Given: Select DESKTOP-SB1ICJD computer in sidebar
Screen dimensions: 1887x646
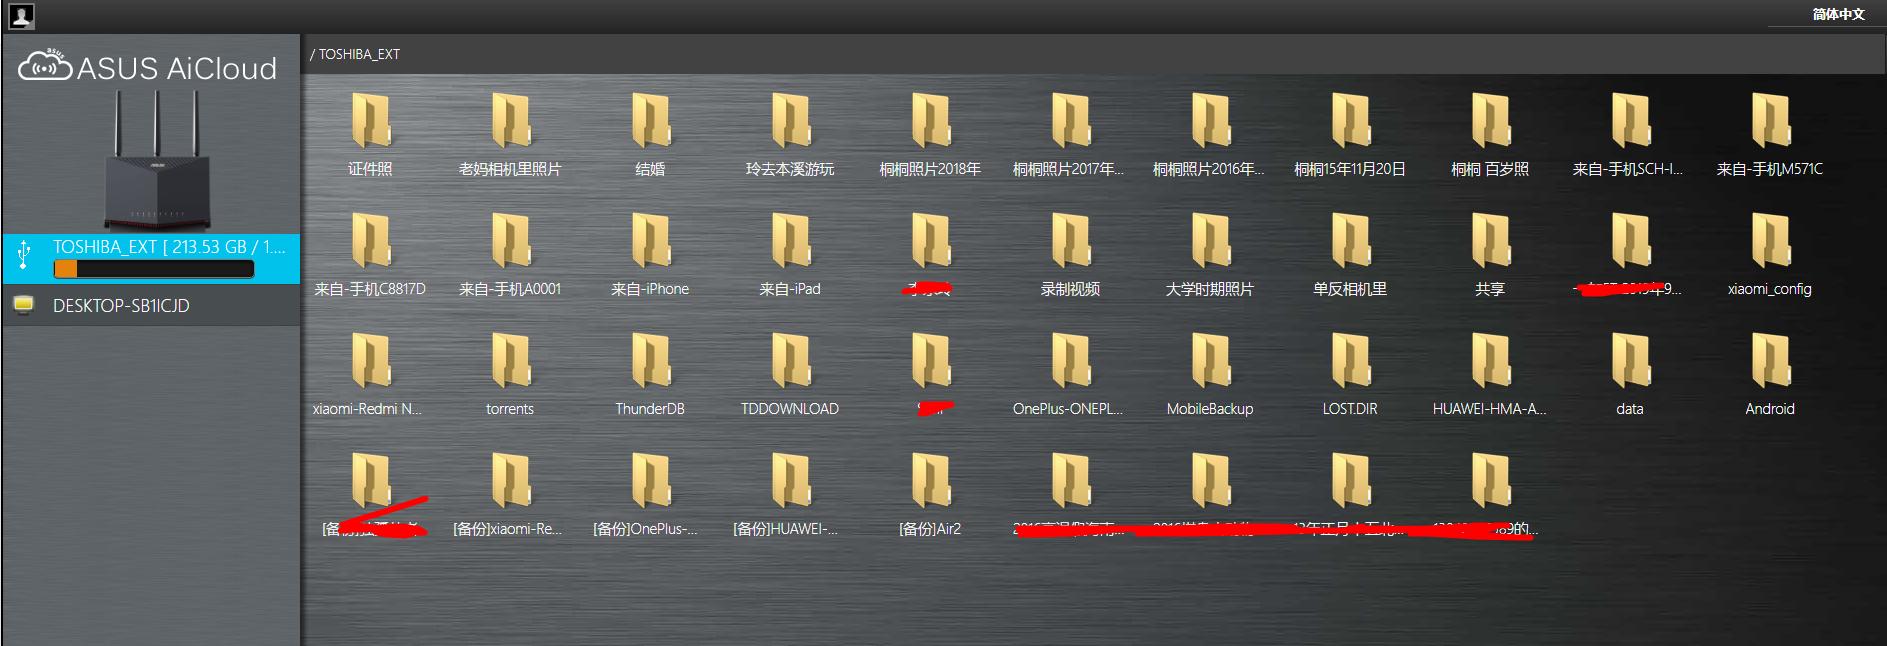Looking at the screenshot, I should coord(151,305).
